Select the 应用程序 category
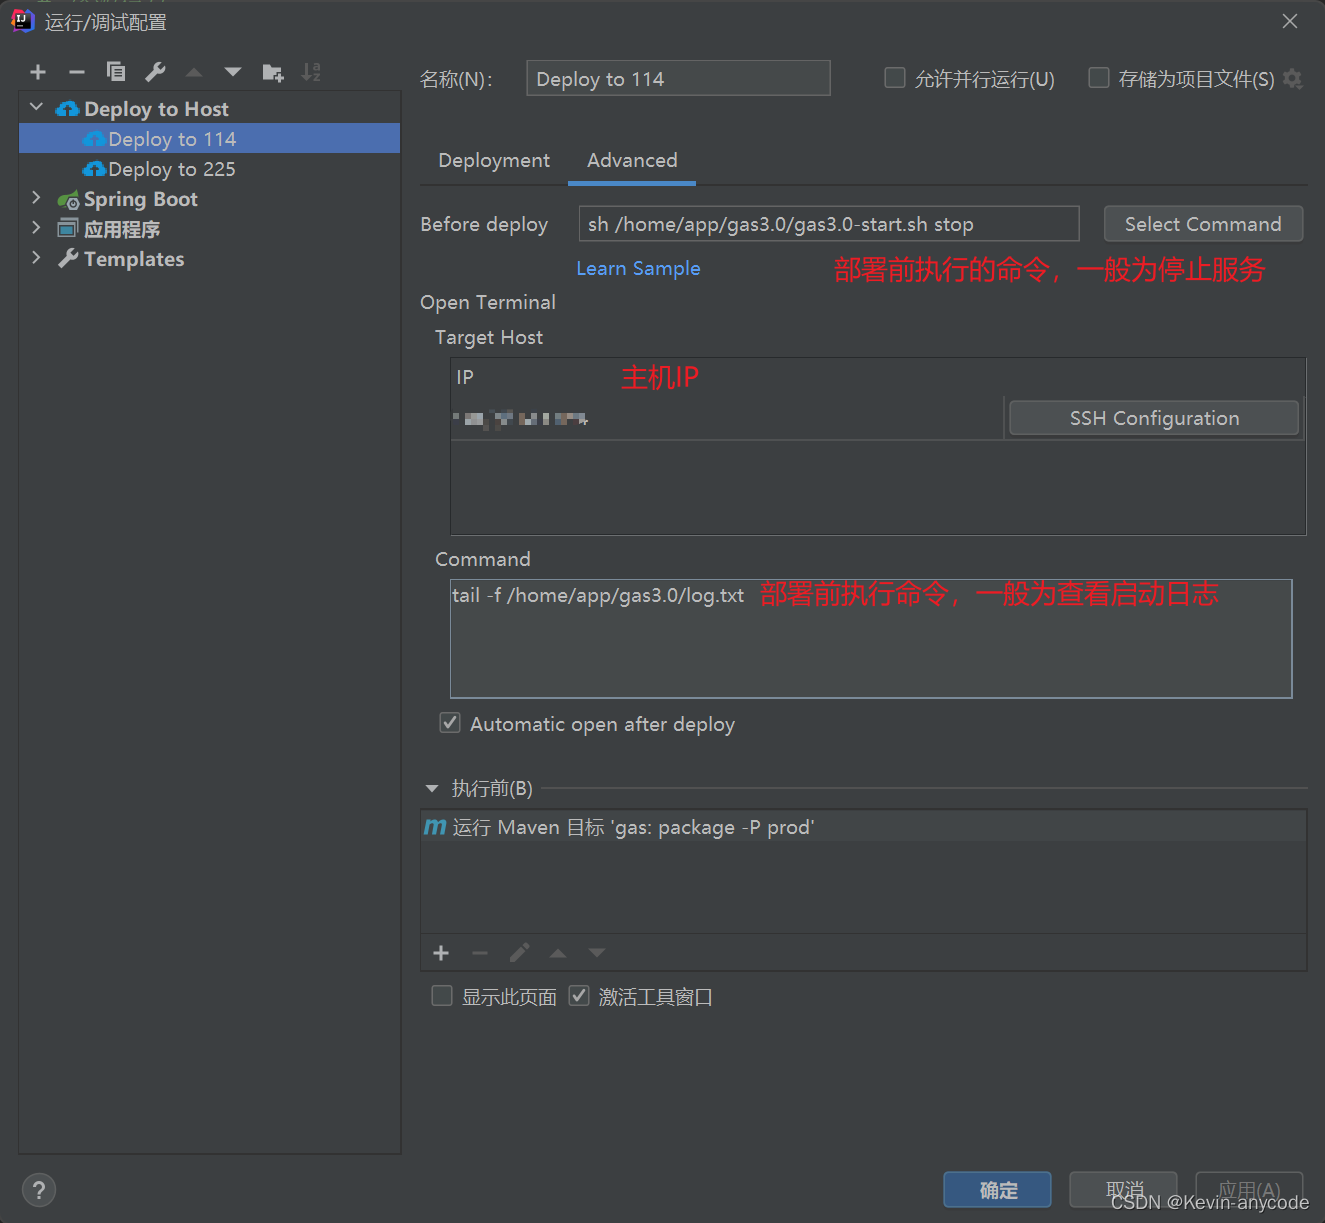 coord(122,229)
